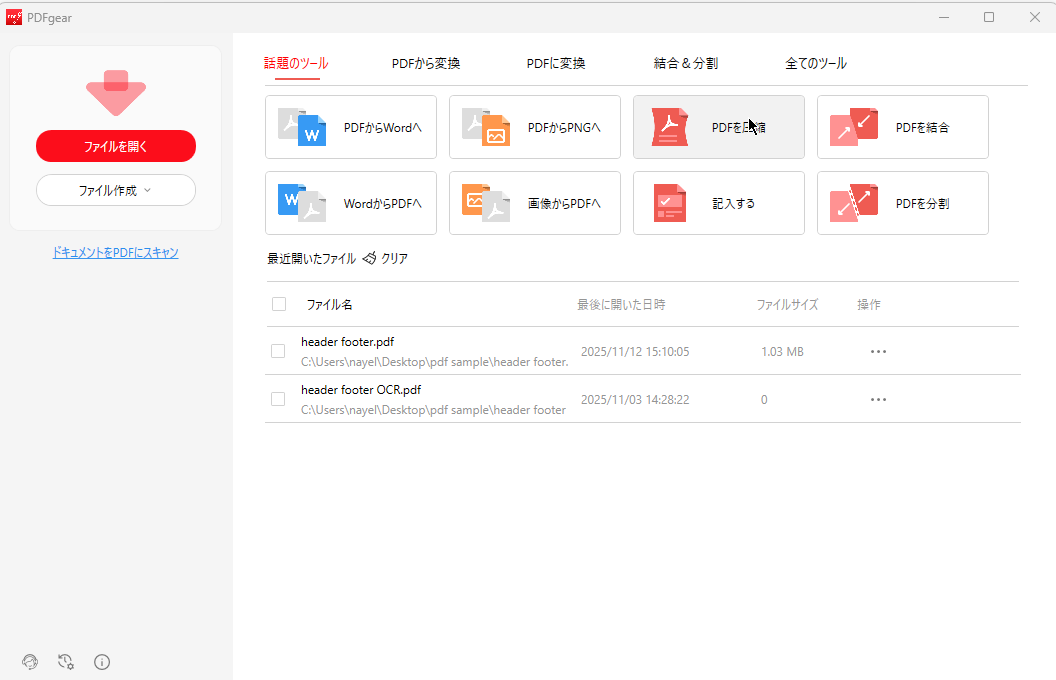Open the PDFを分割 split tool
The image size is (1056, 680).
click(x=902, y=203)
